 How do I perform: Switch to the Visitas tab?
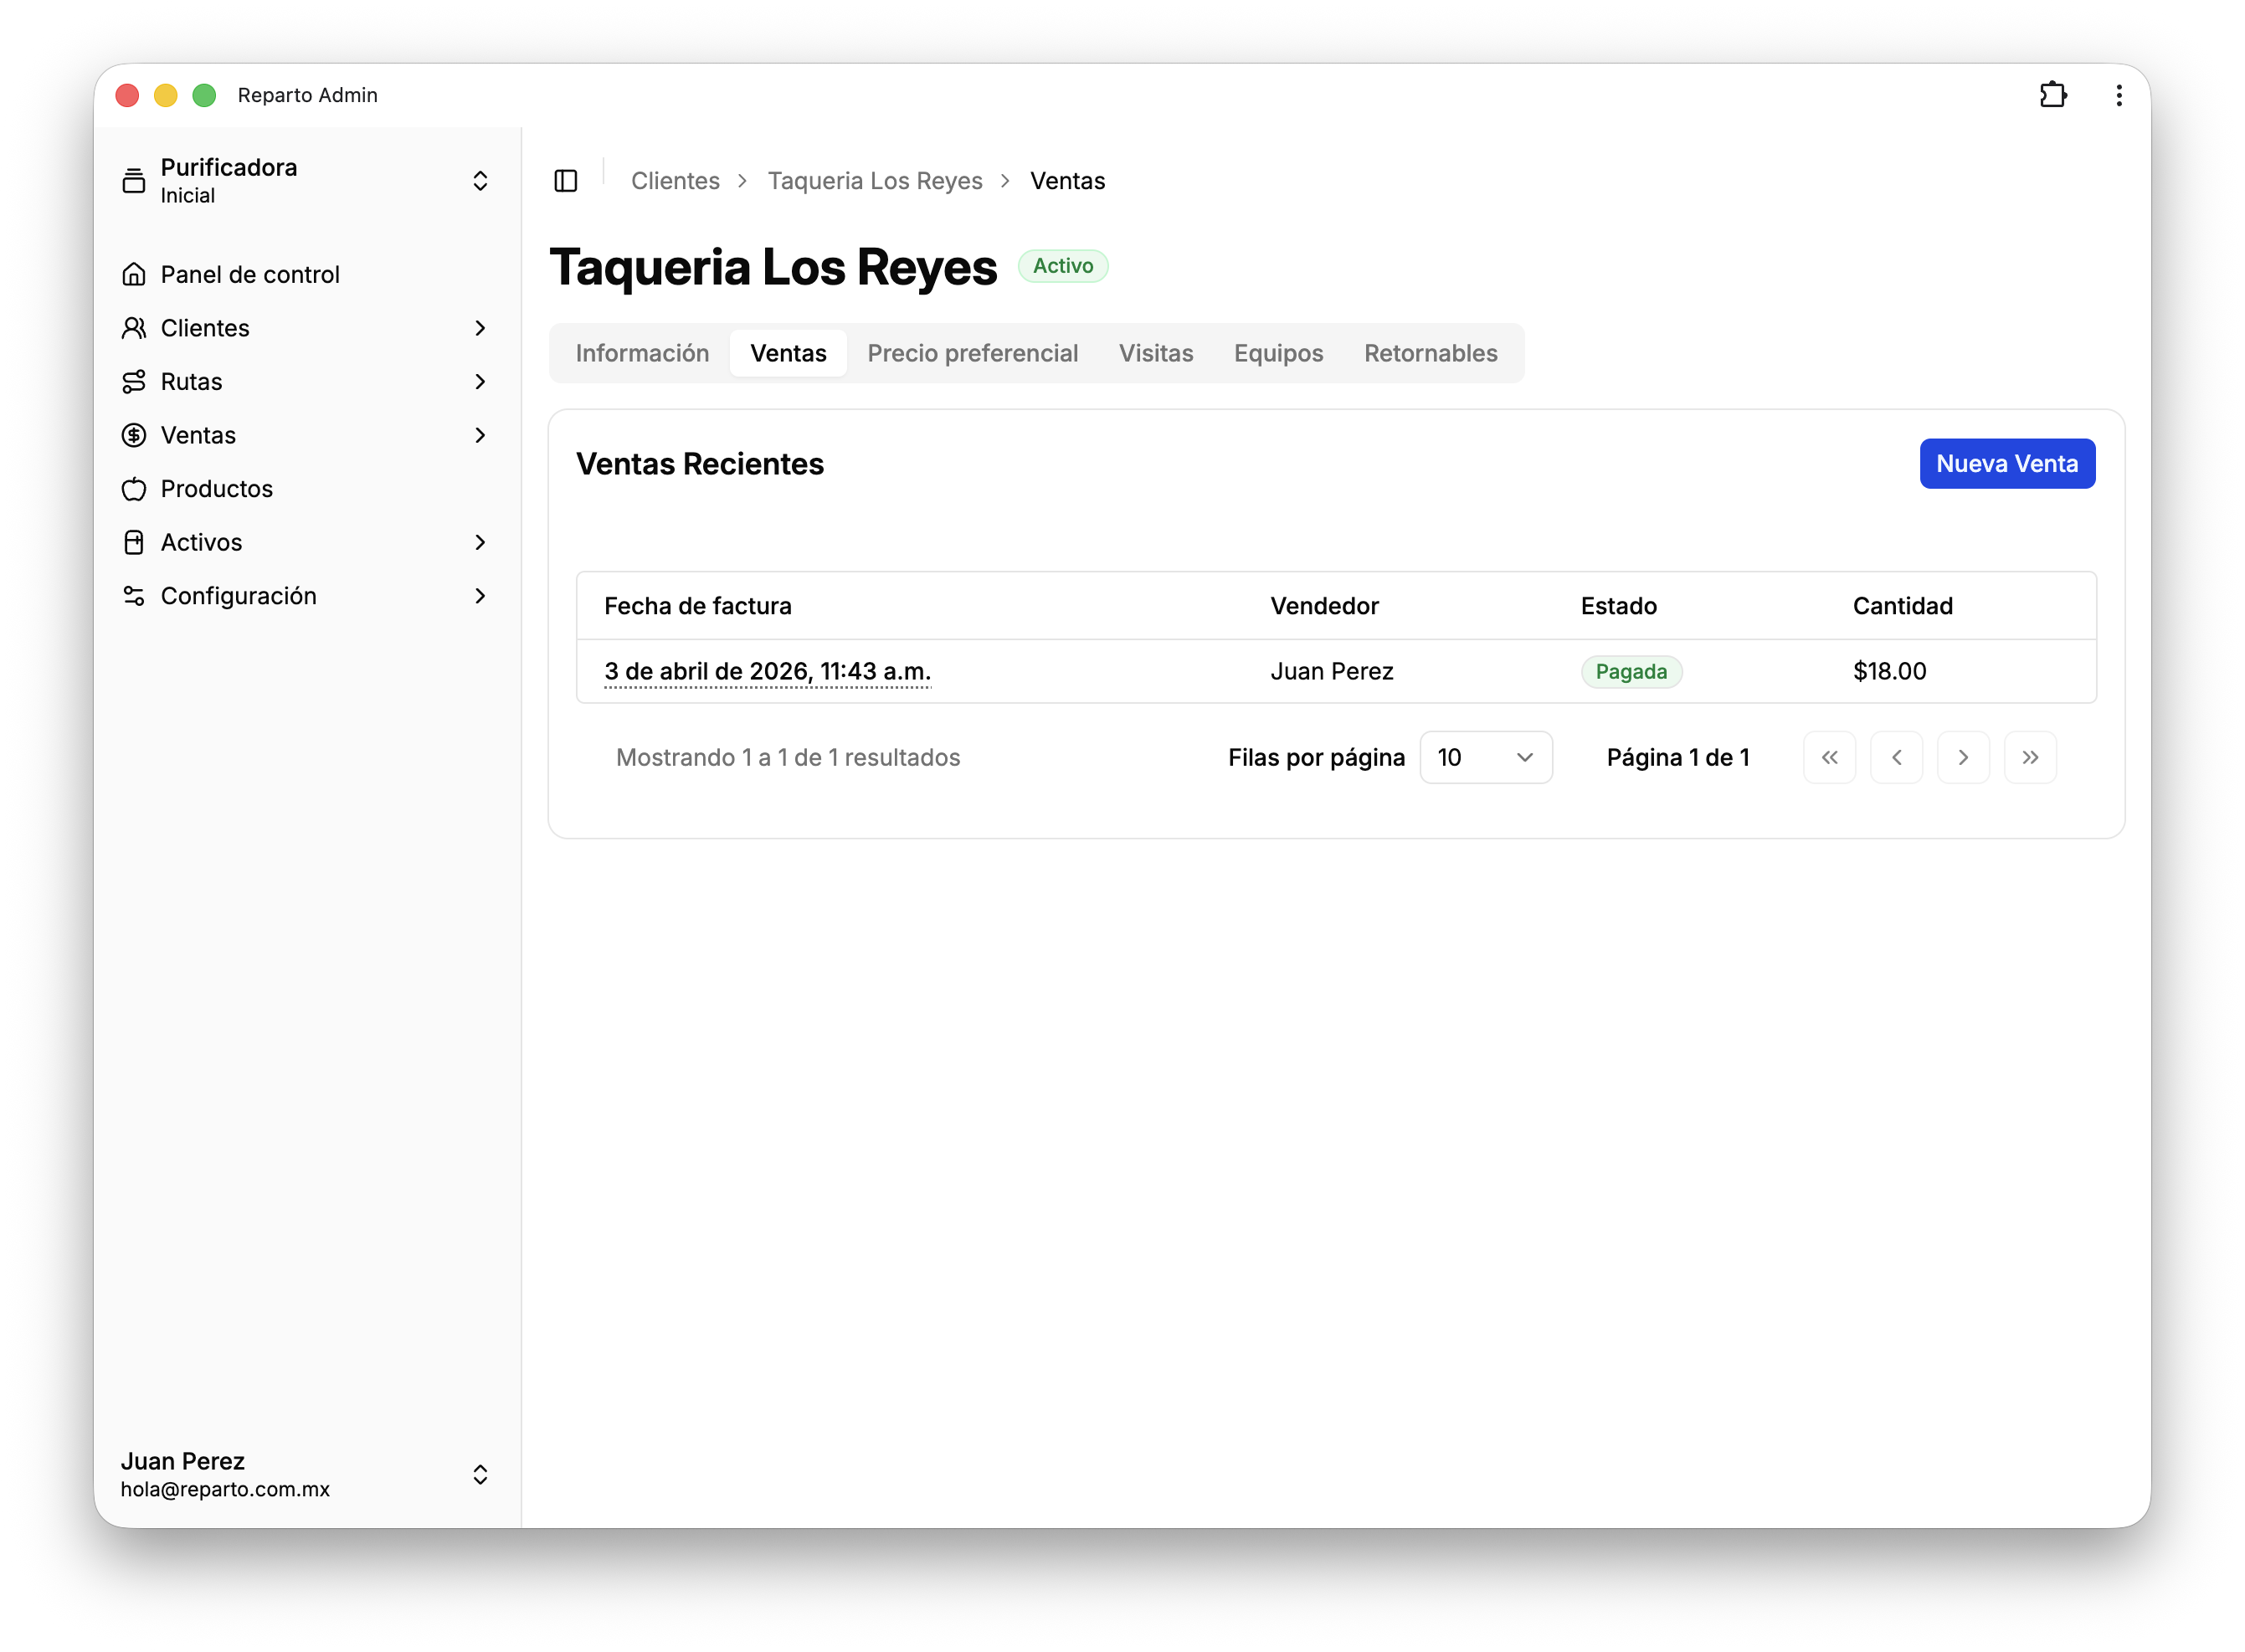coord(1156,353)
